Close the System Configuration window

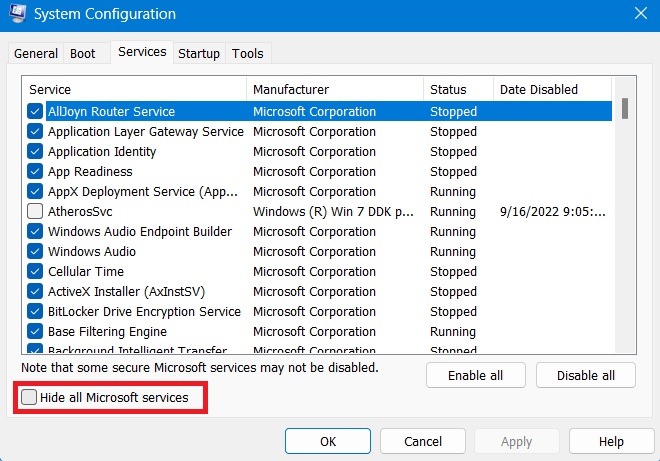(641, 13)
